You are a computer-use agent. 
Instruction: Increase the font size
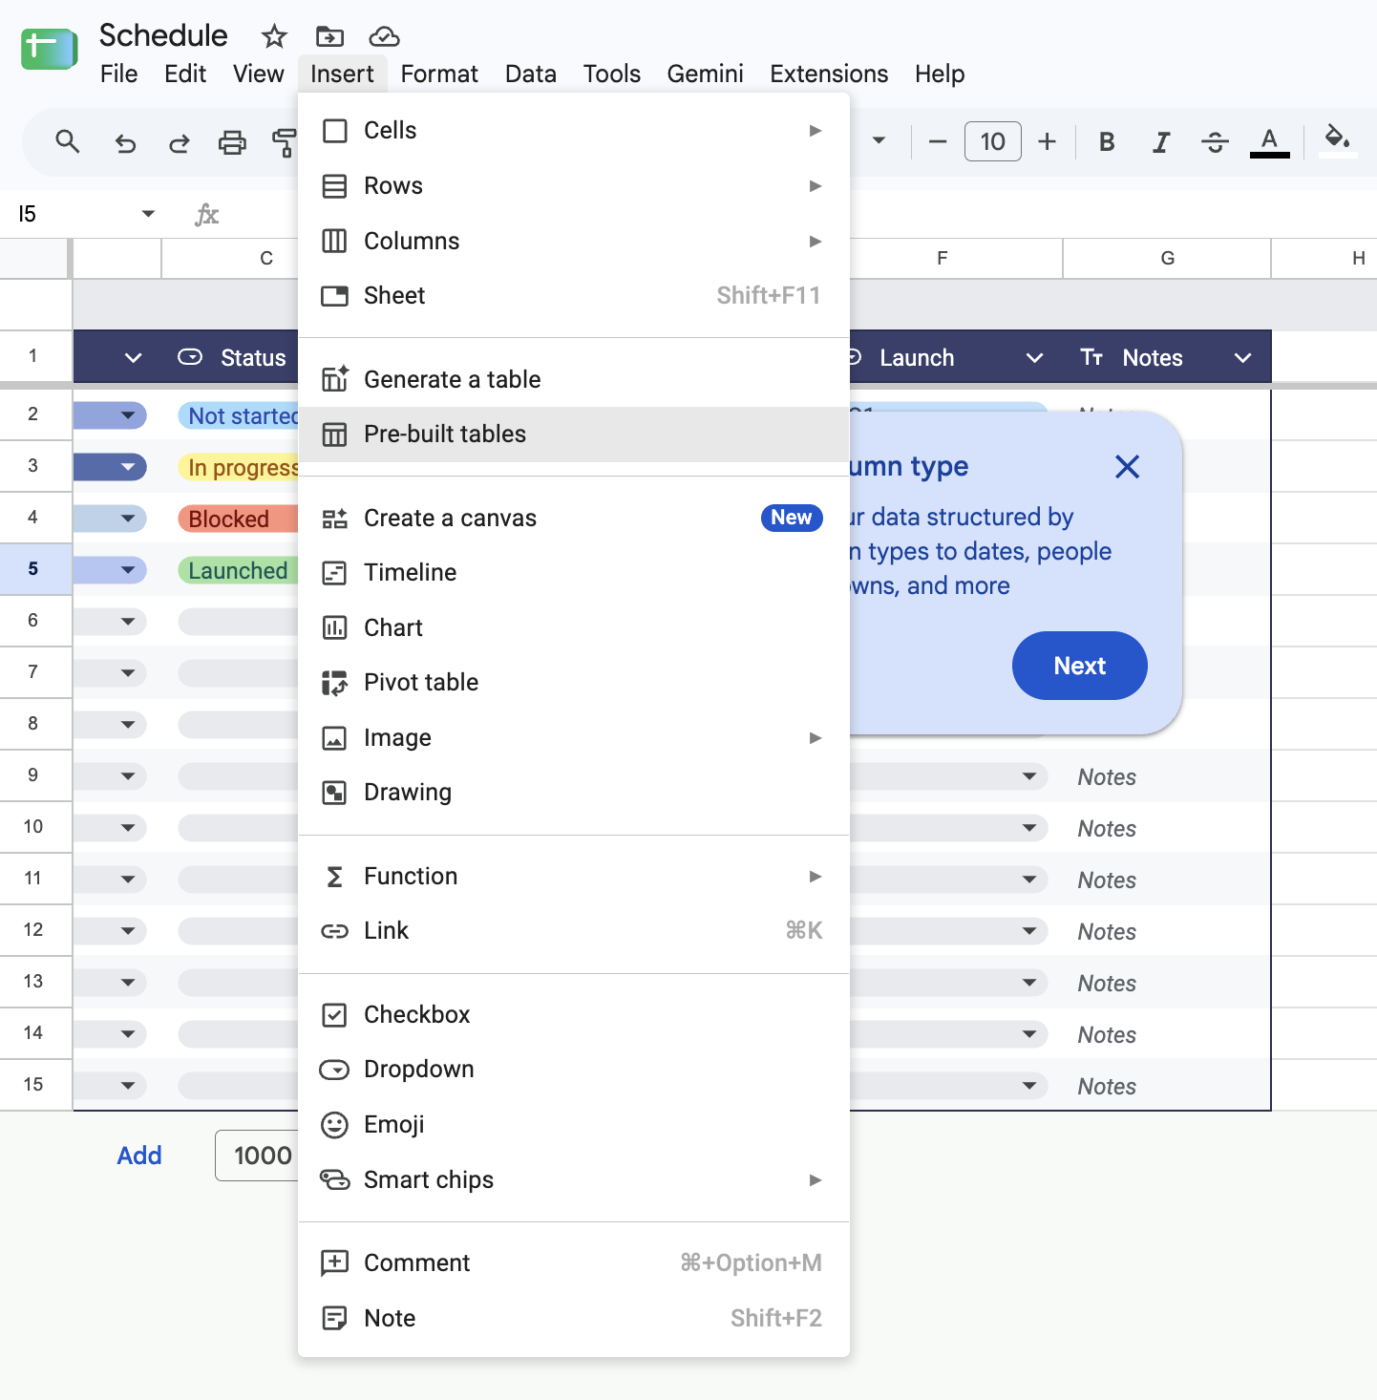coord(1047,142)
